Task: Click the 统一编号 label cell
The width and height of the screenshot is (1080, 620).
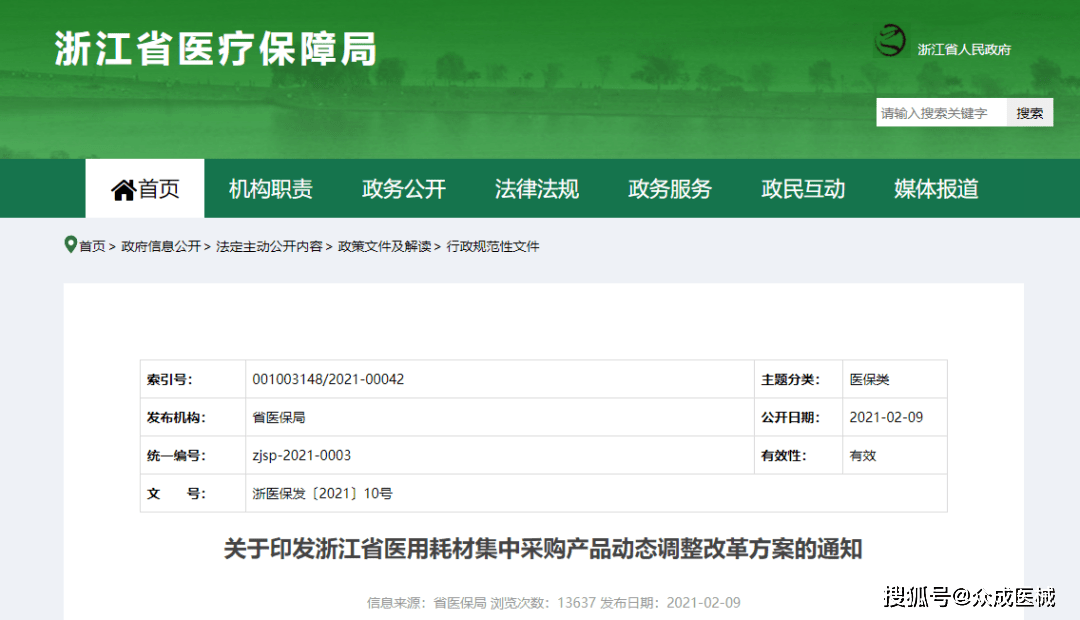Action: [193, 455]
